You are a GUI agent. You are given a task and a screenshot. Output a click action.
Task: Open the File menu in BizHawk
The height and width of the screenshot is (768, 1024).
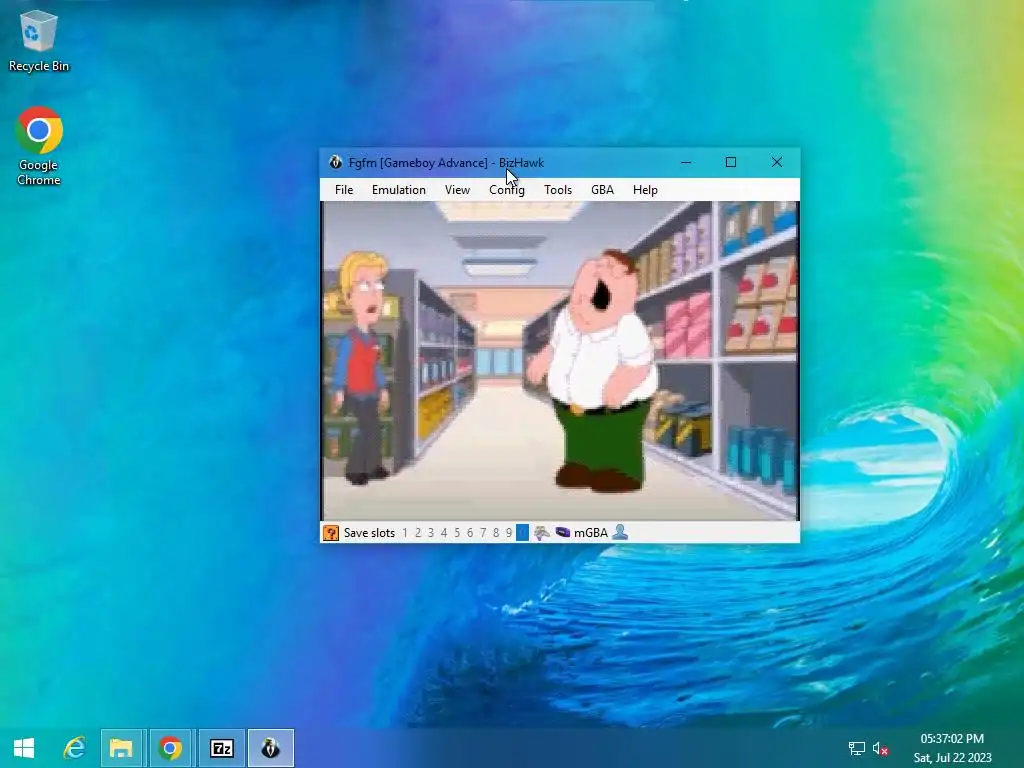[344, 190]
